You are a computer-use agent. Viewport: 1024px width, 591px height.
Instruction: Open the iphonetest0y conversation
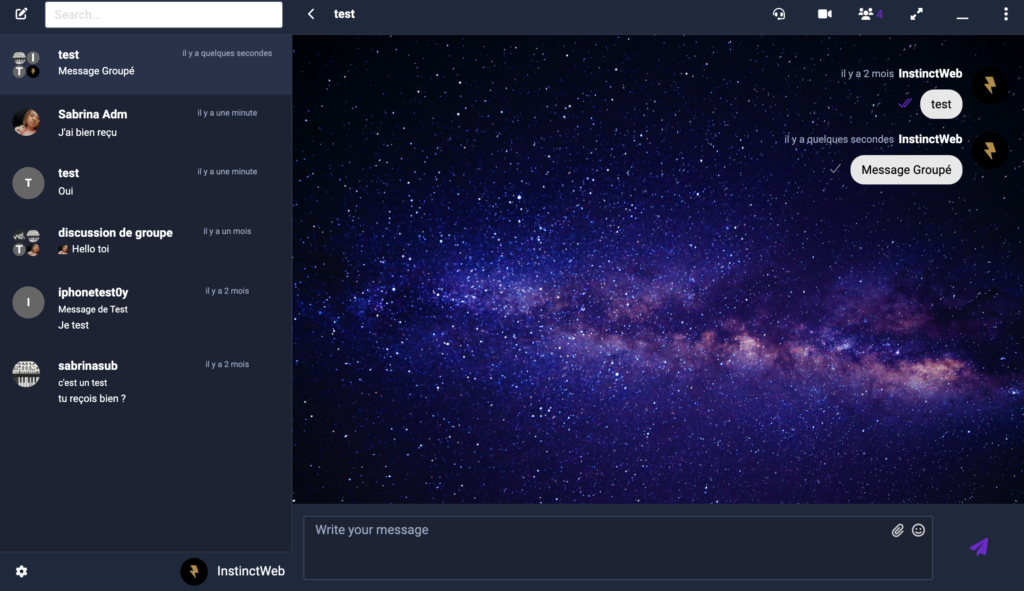(145, 306)
